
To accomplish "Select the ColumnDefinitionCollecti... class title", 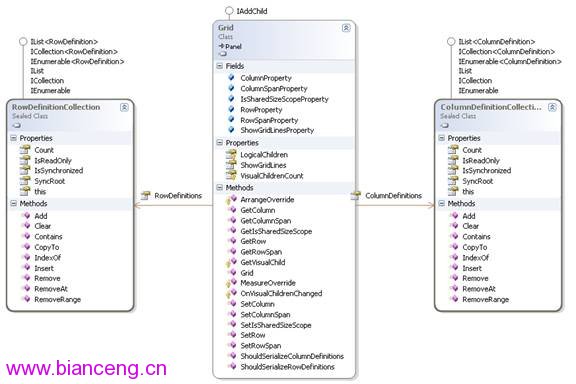I will pos(491,107).
